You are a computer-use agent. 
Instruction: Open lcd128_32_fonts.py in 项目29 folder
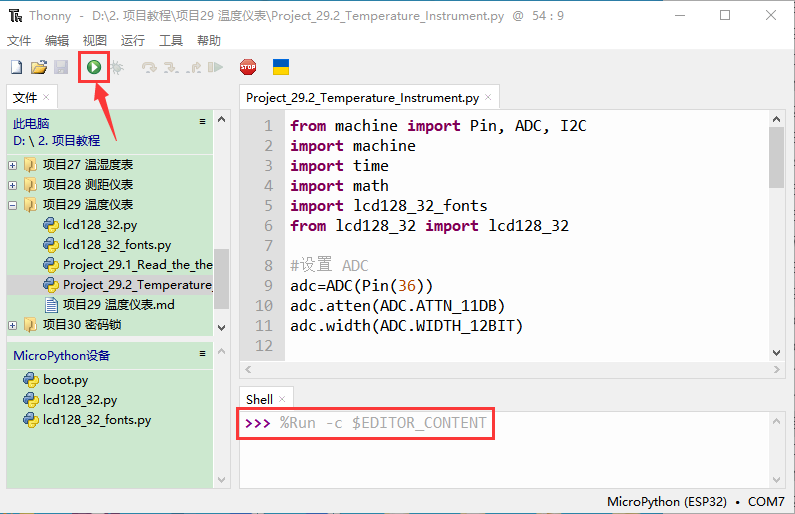point(116,245)
